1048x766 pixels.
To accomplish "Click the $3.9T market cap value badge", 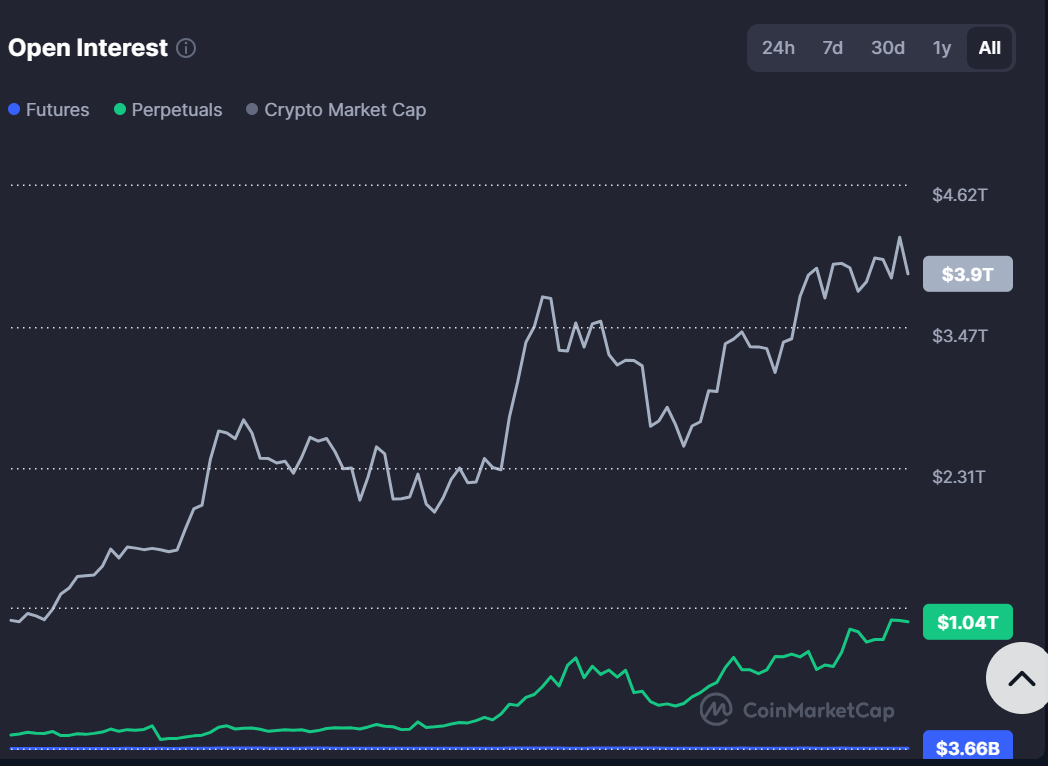I will [x=967, y=274].
